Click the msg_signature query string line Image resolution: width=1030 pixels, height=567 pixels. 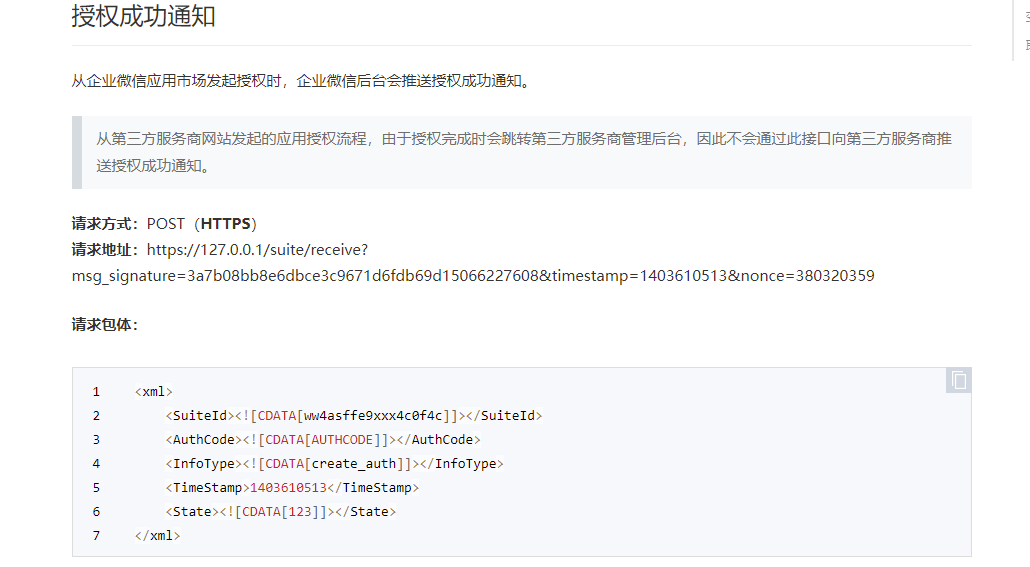pos(473,276)
